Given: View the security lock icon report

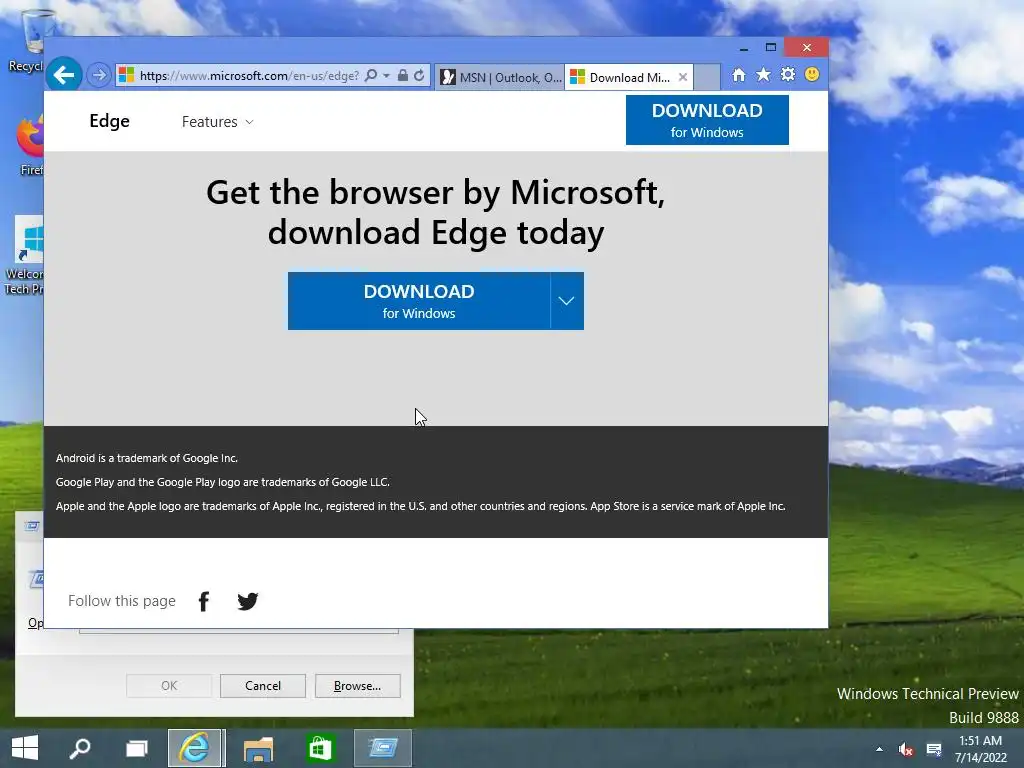Looking at the screenshot, I should pos(403,76).
